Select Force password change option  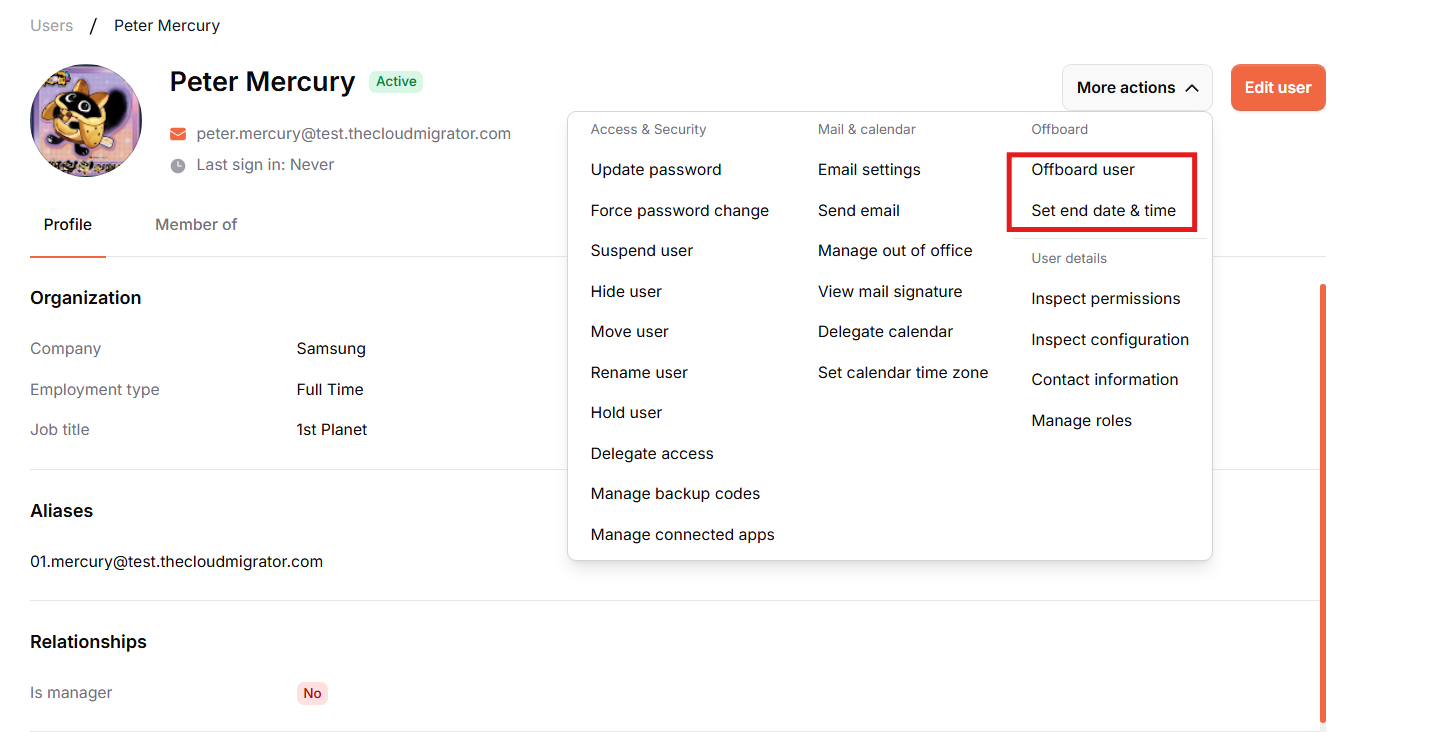680,211
